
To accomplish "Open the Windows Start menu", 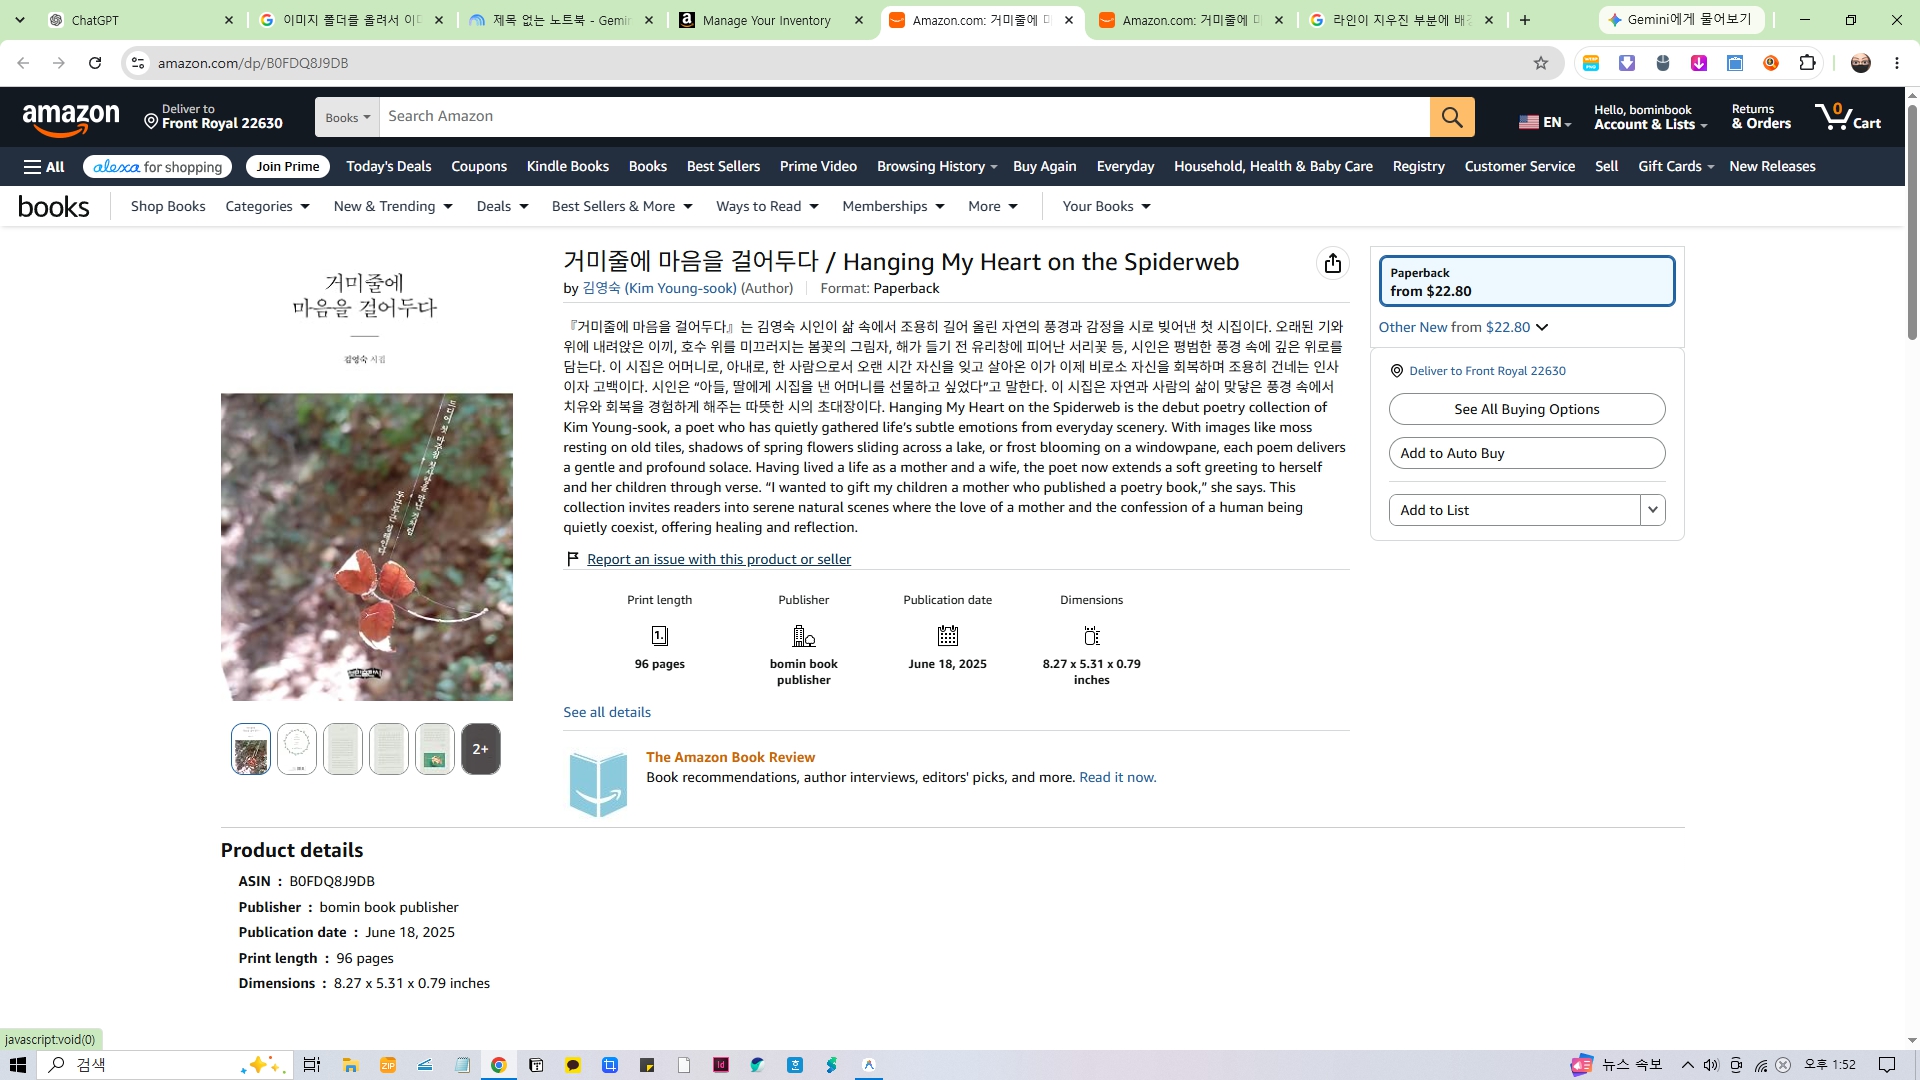I will (x=18, y=1065).
